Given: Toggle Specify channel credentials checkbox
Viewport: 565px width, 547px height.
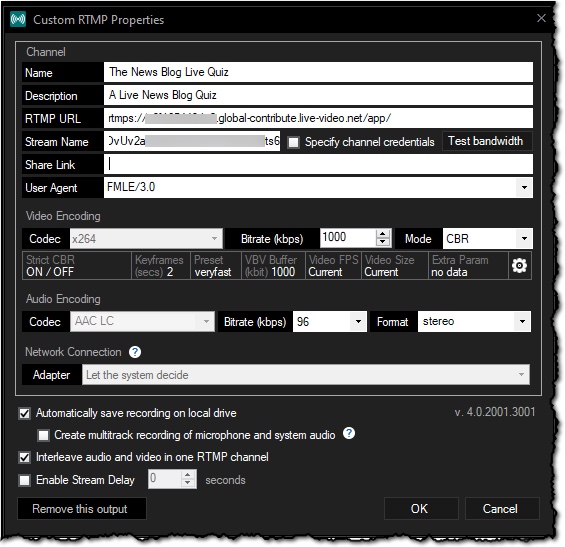Looking at the screenshot, I should [x=293, y=142].
